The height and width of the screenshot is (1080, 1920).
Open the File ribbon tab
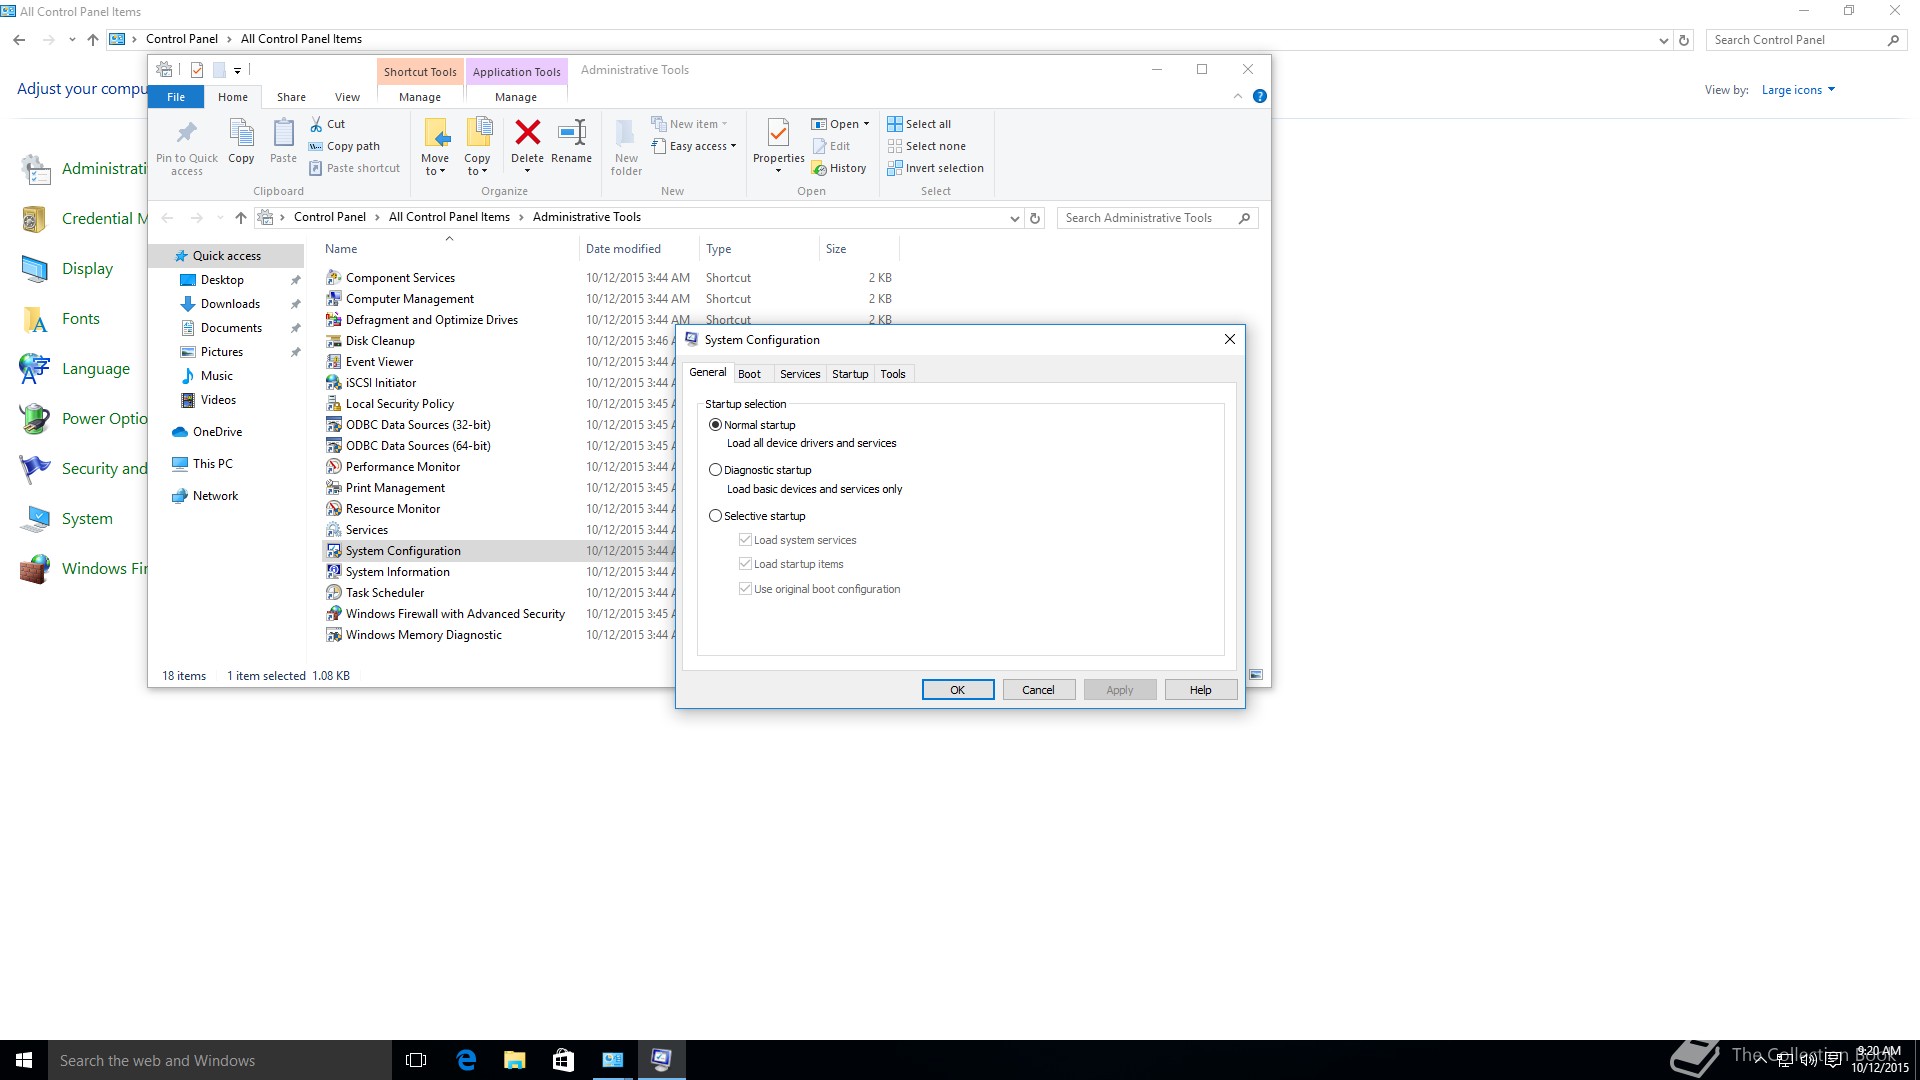(176, 97)
